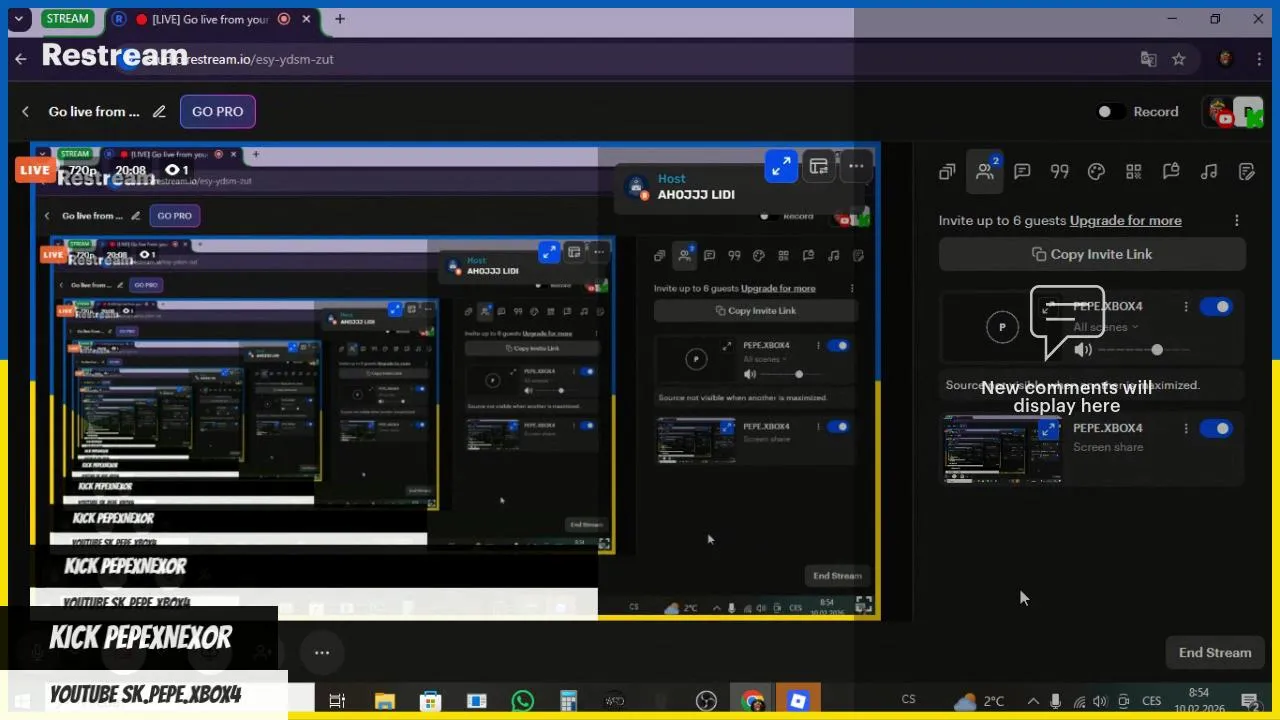Open the captions quotes panel icon
Image resolution: width=1280 pixels, height=720 pixels.
[x=1059, y=172]
